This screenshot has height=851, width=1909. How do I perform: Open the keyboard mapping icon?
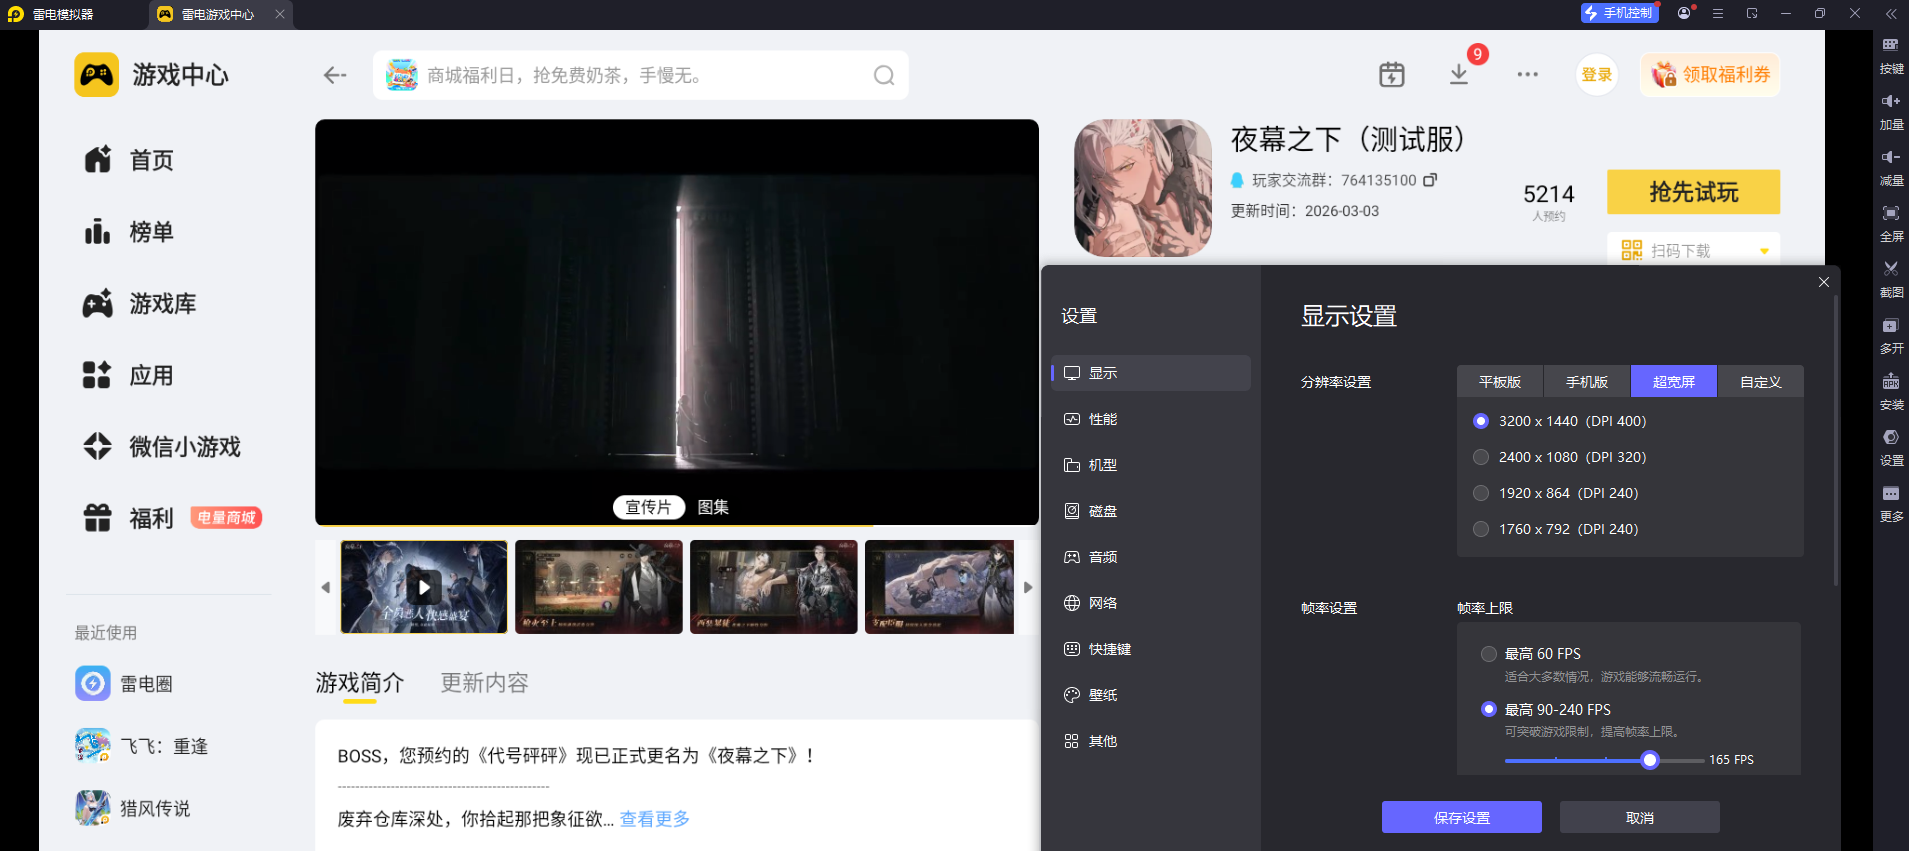tap(1890, 45)
